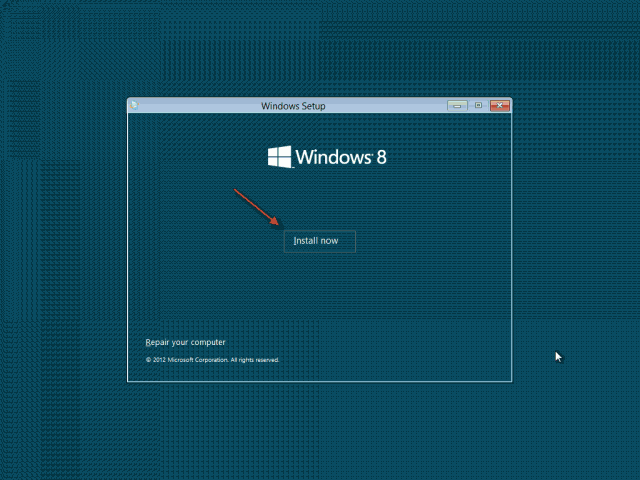Maximize the Windows Setup window

click(478, 105)
